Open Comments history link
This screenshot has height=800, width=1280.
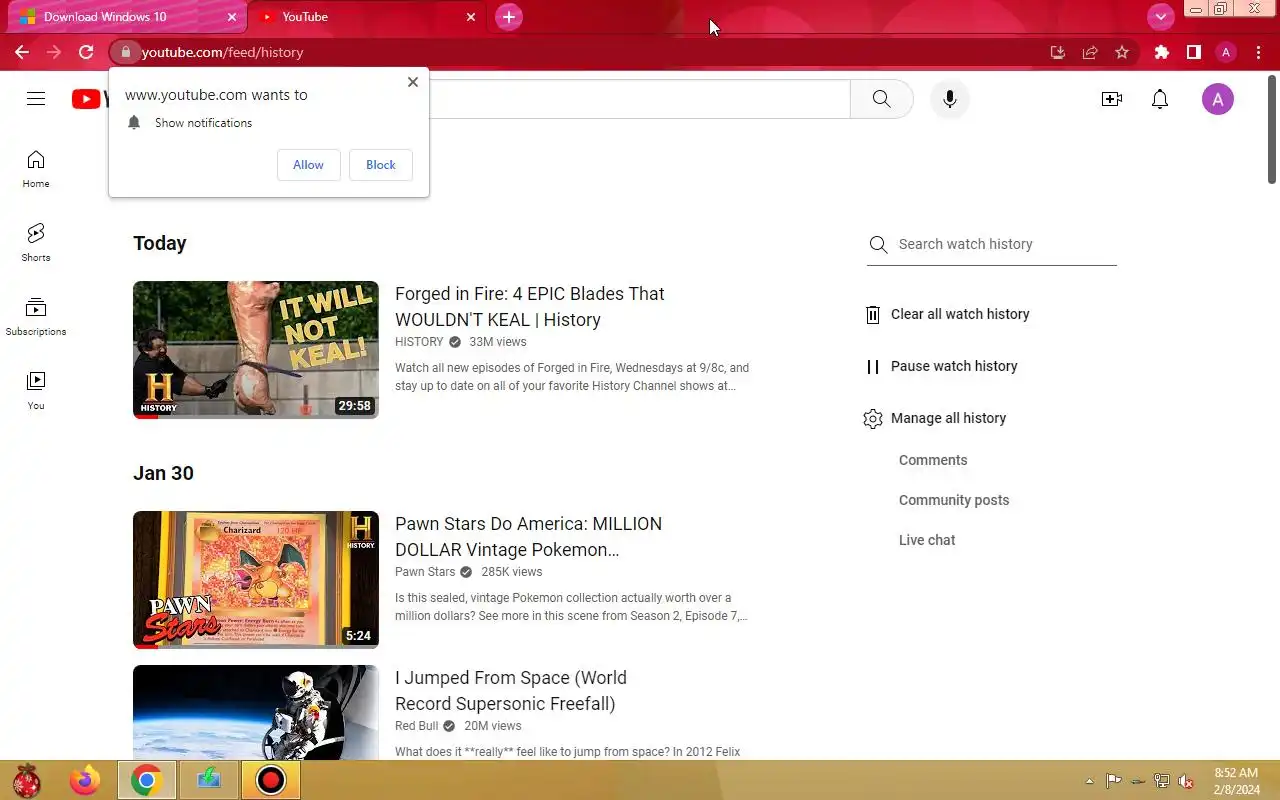tap(933, 460)
